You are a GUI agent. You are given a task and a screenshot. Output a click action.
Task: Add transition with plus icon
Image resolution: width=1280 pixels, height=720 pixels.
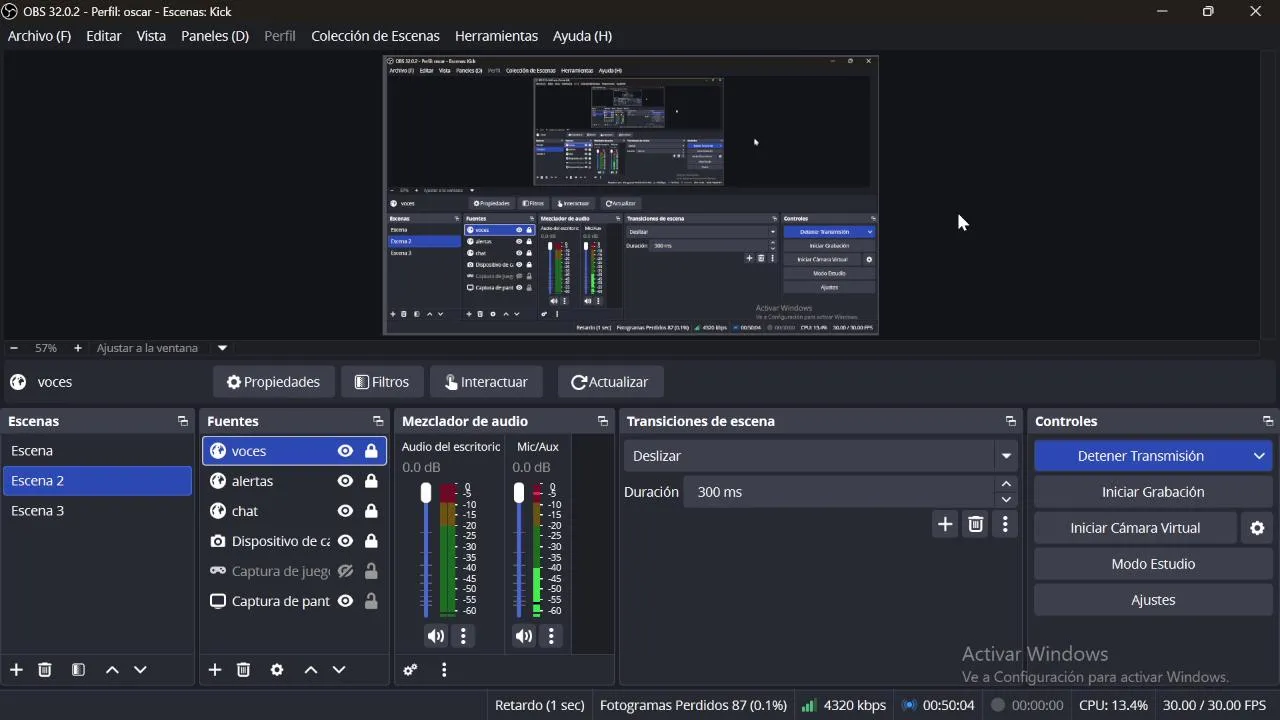coord(945,524)
